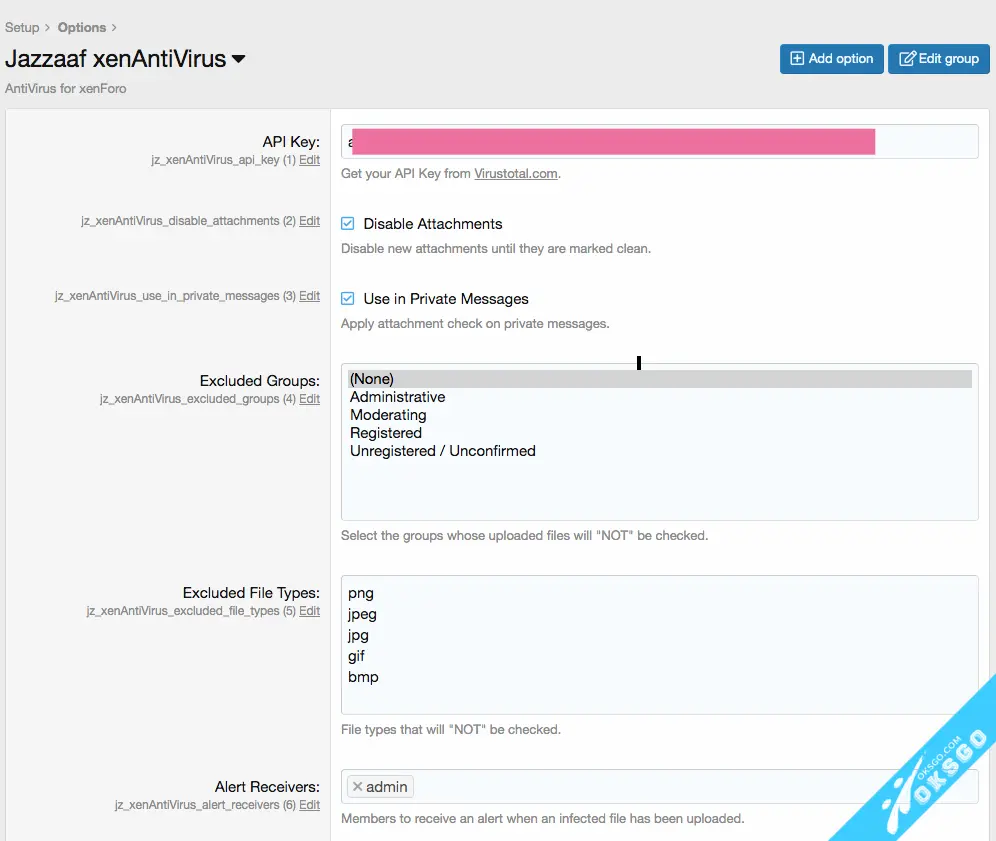
Task: Edit the excluded_file_types option definition
Action: 310,611
